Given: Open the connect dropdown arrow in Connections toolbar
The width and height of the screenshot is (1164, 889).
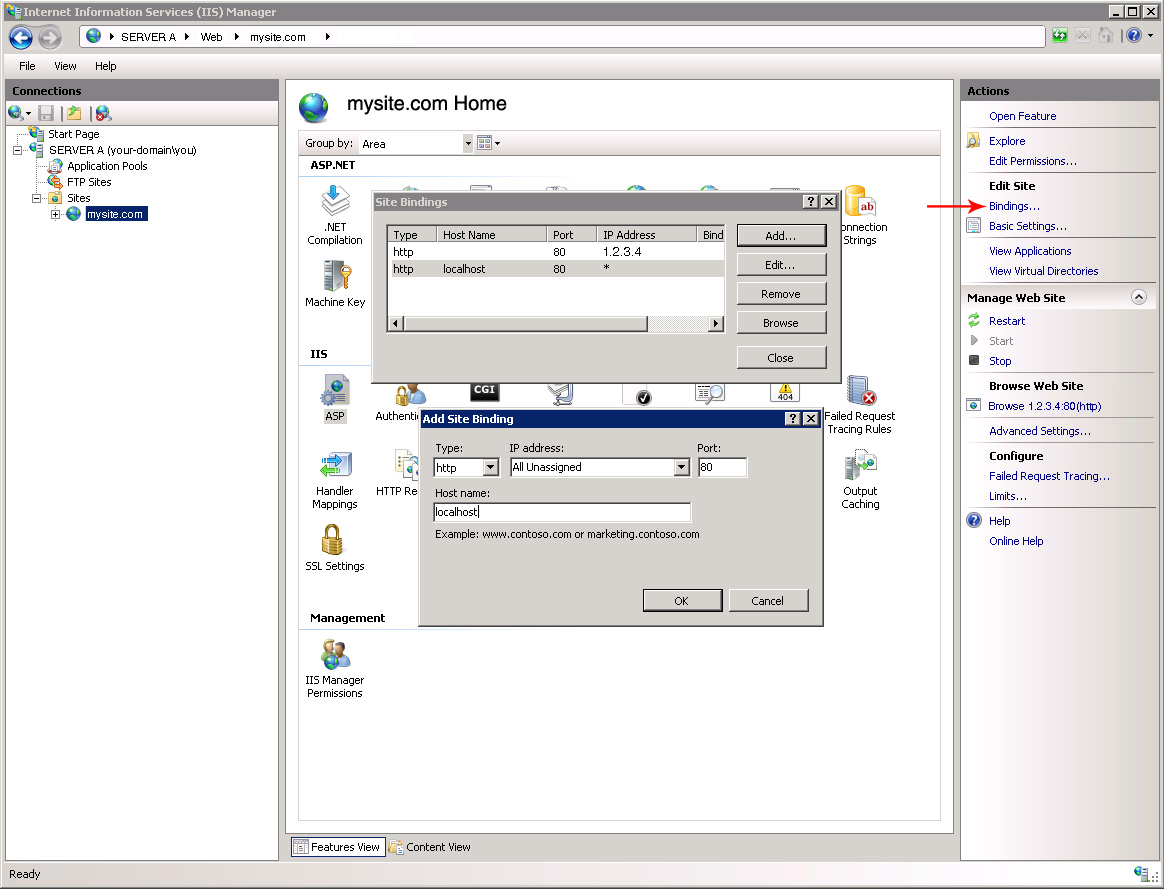Looking at the screenshot, I should point(28,114).
